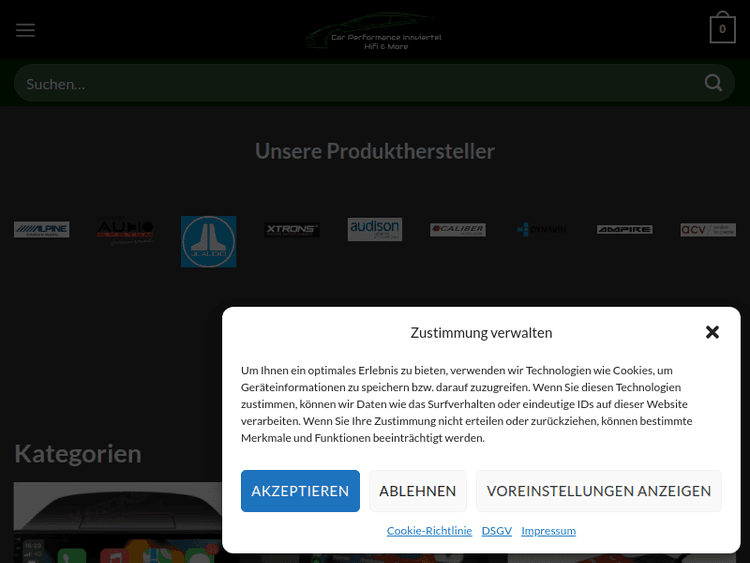
Task: Click the search magnifier icon
Action: pos(713,83)
